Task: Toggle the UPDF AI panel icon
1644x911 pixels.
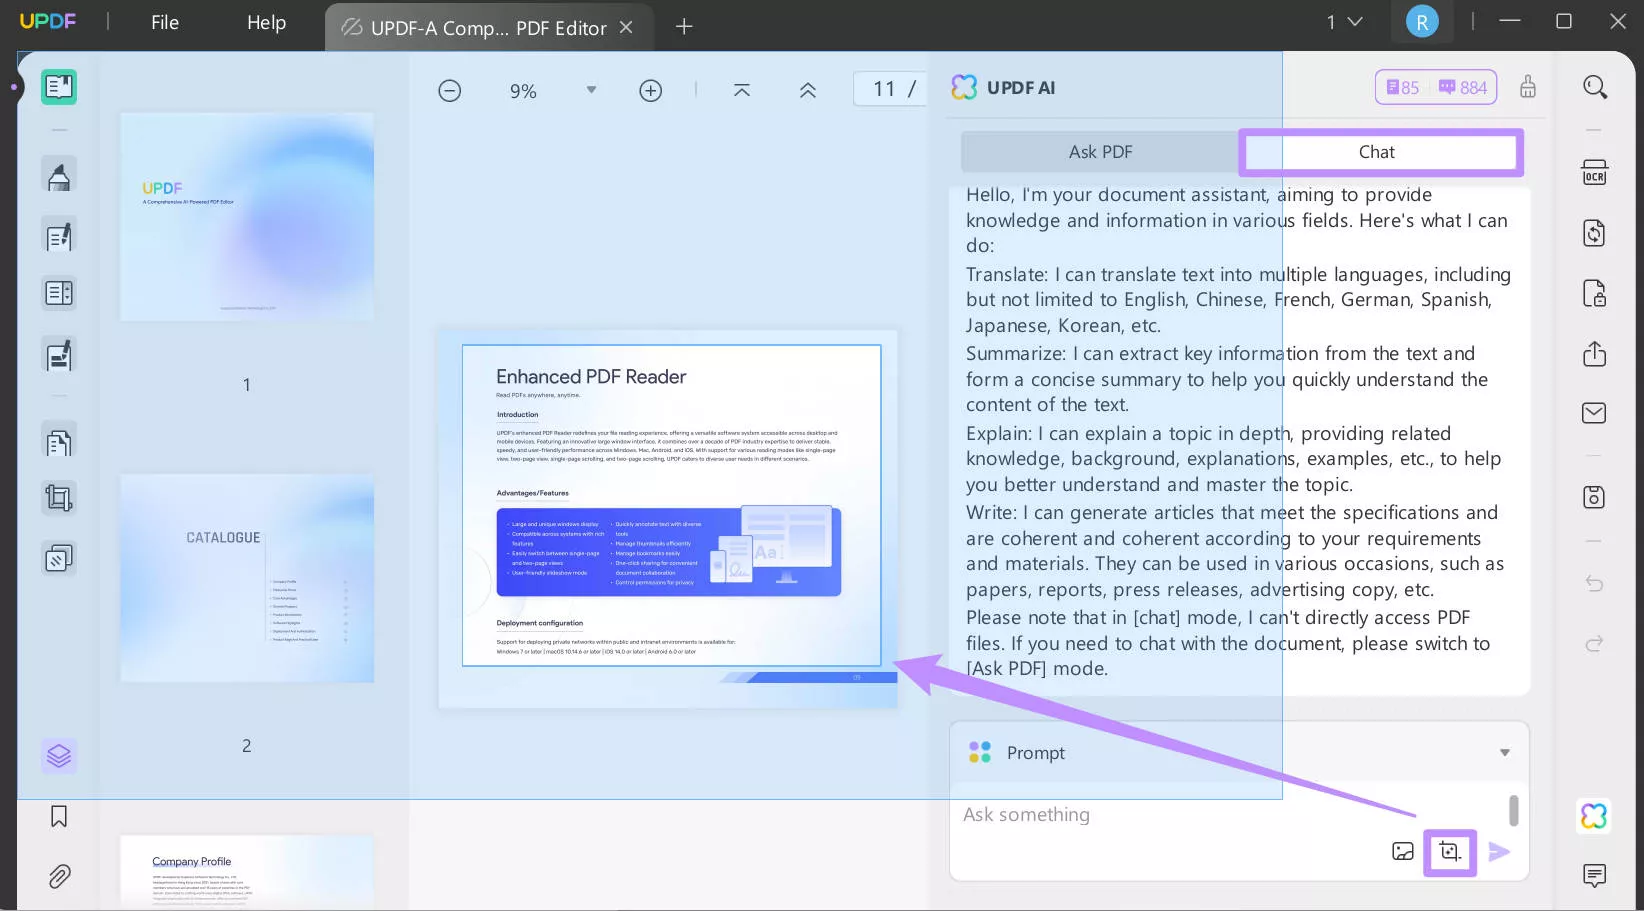Action: [1594, 816]
